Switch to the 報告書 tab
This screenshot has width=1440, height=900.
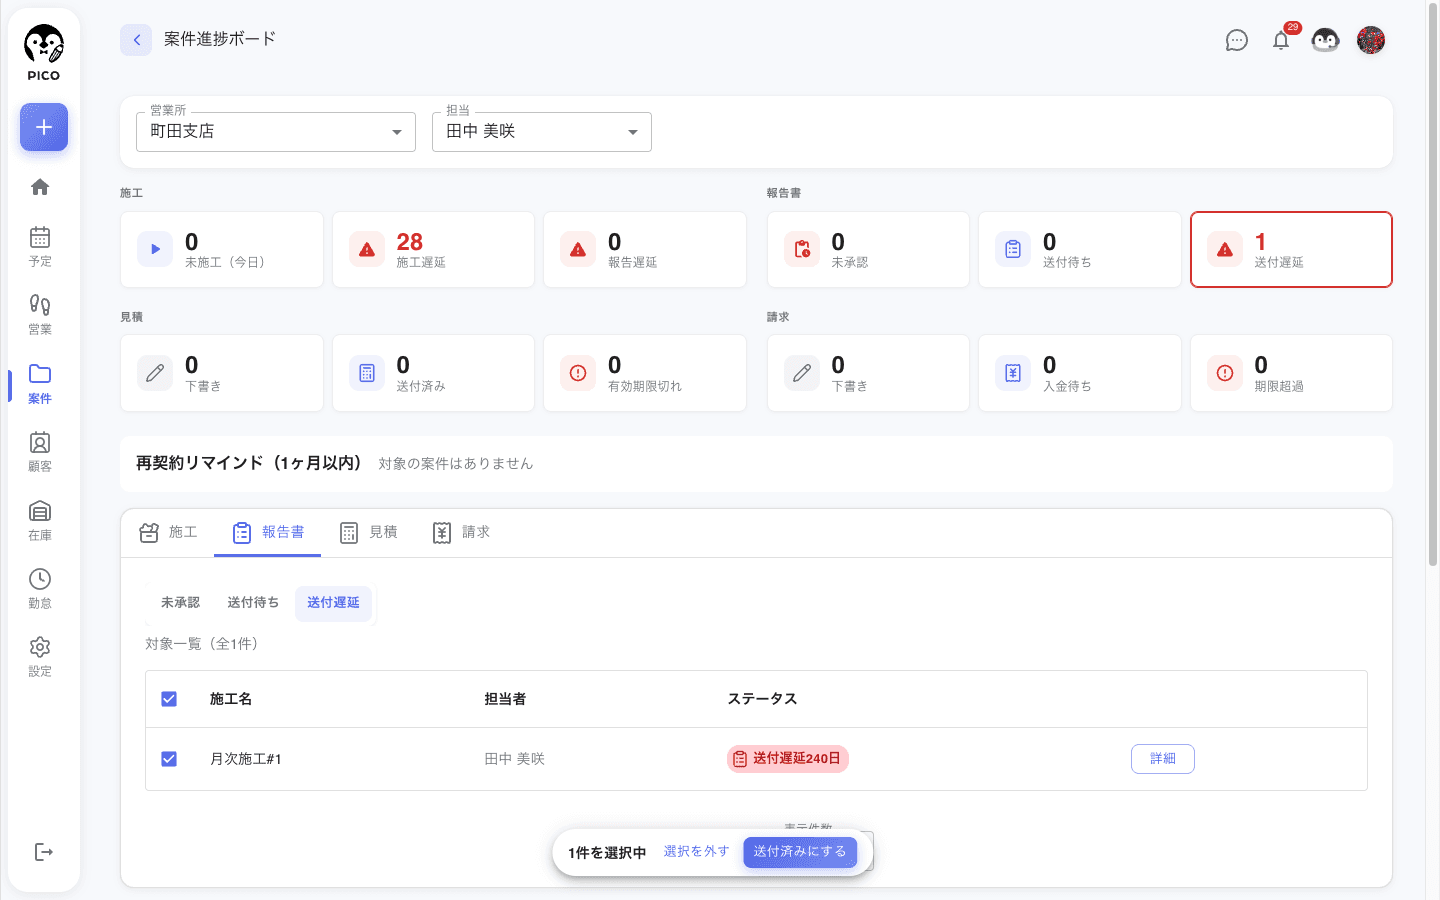point(268,533)
